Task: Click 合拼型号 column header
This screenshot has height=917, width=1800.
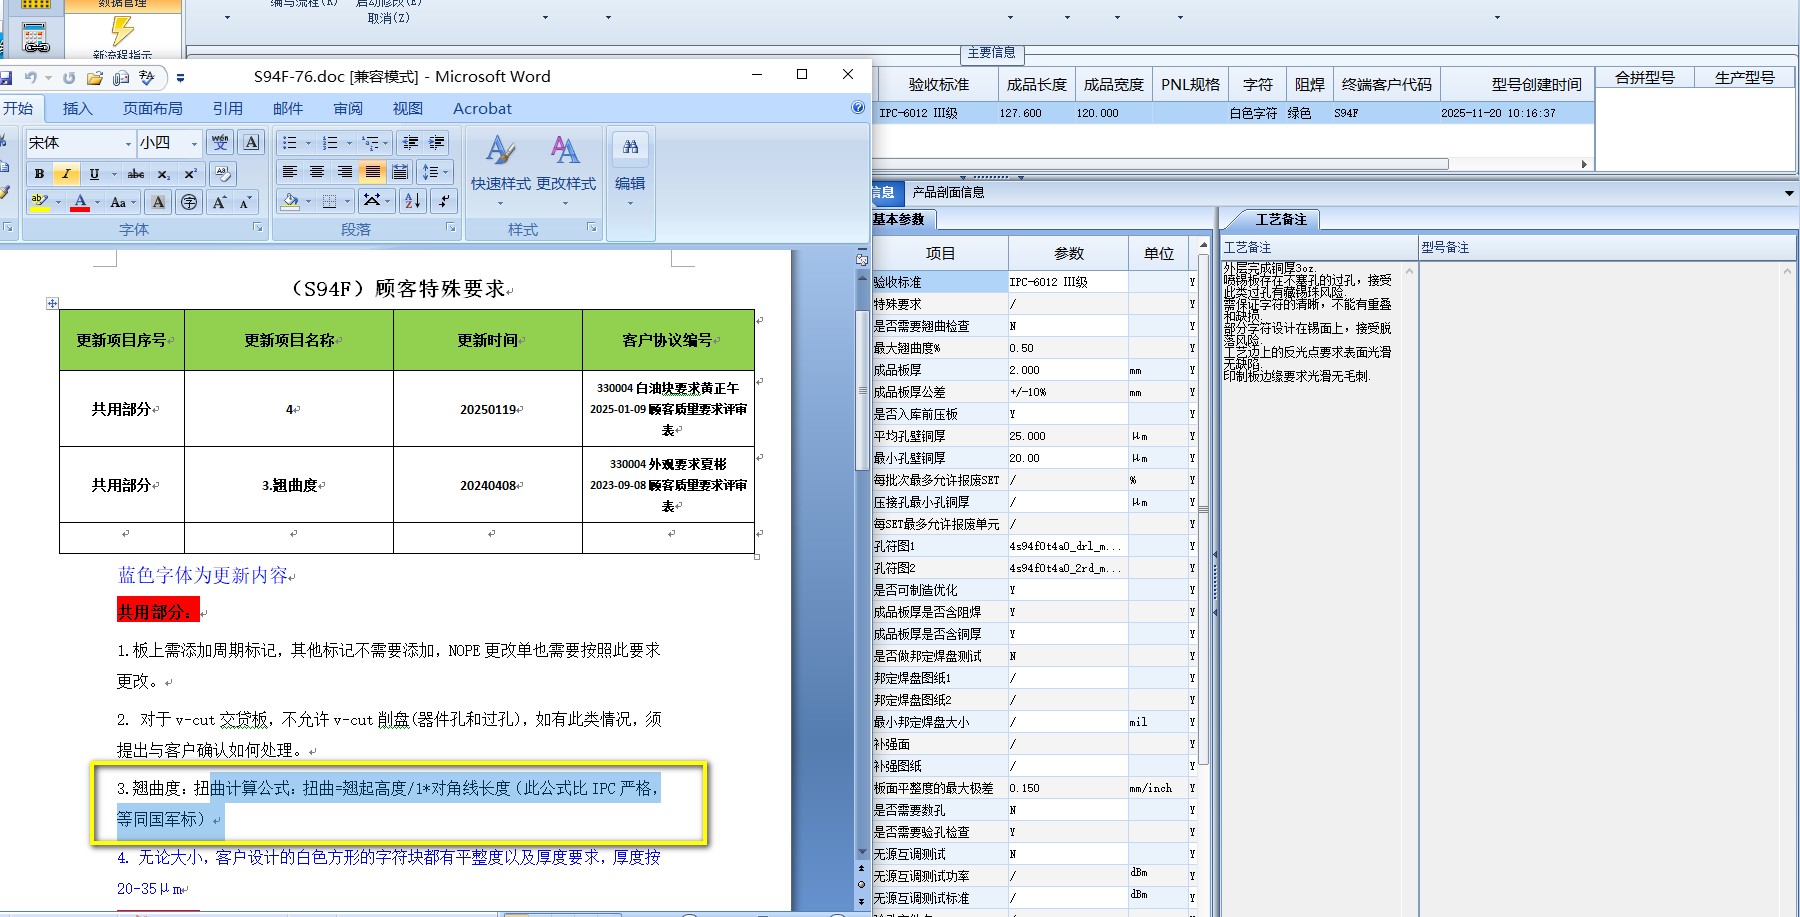Action: coord(1645,77)
